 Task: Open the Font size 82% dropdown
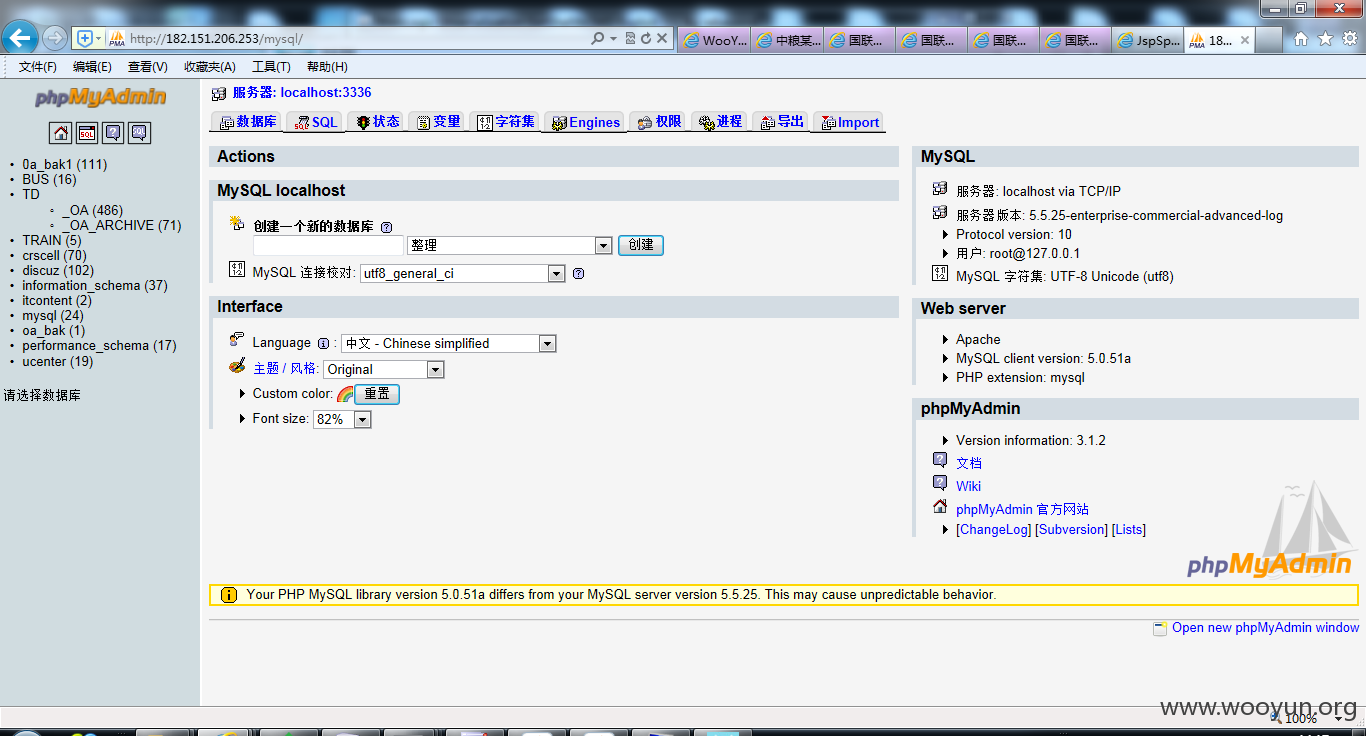(x=342, y=419)
